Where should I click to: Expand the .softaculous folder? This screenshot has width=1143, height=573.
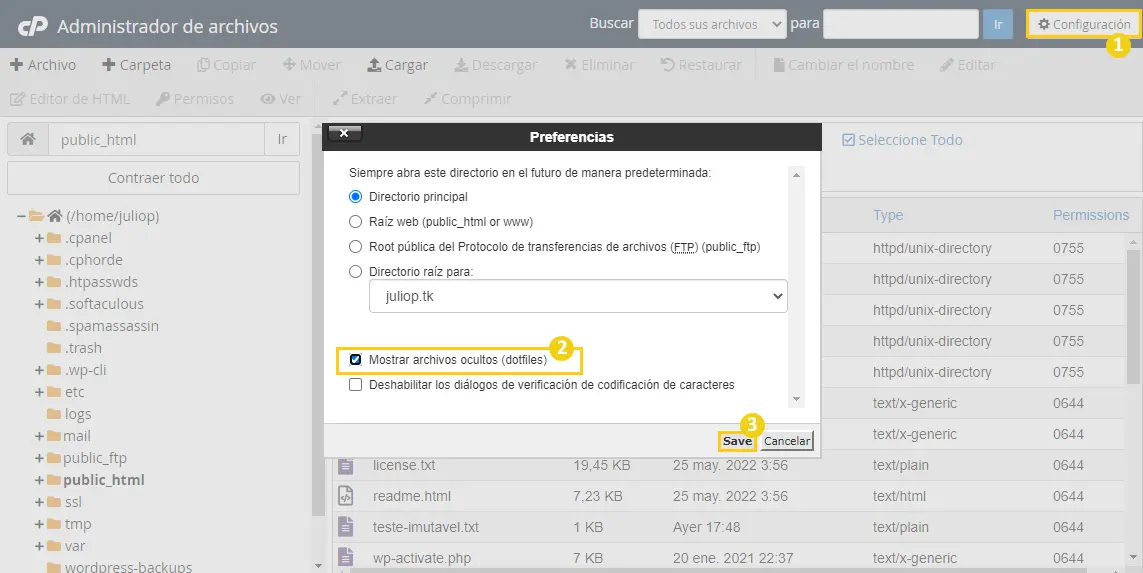coord(39,304)
